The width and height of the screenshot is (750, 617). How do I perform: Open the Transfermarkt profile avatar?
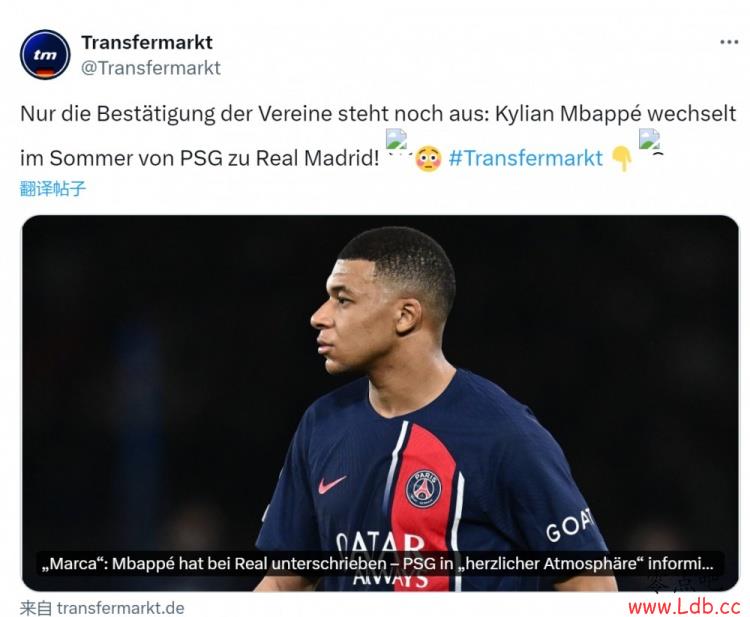(45, 55)
